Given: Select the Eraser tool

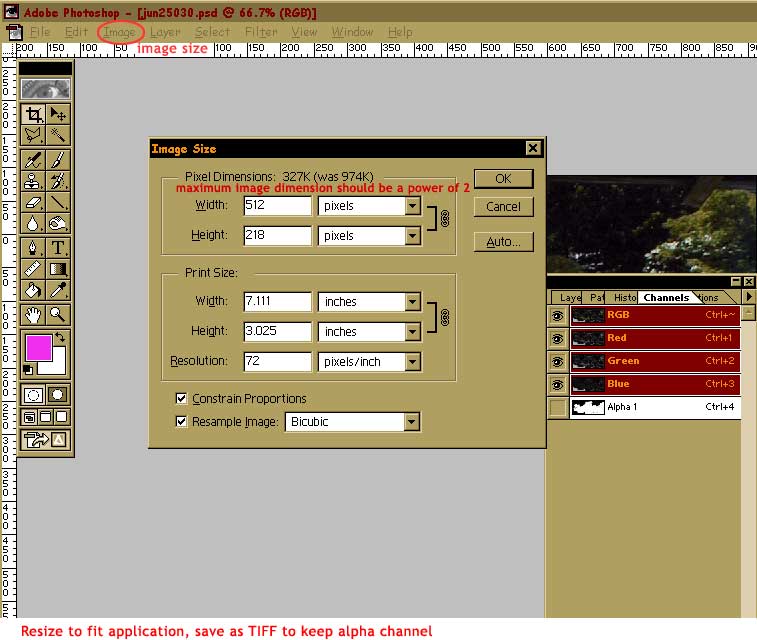Looking at the screenshot, I should click(x=33, y=203).
